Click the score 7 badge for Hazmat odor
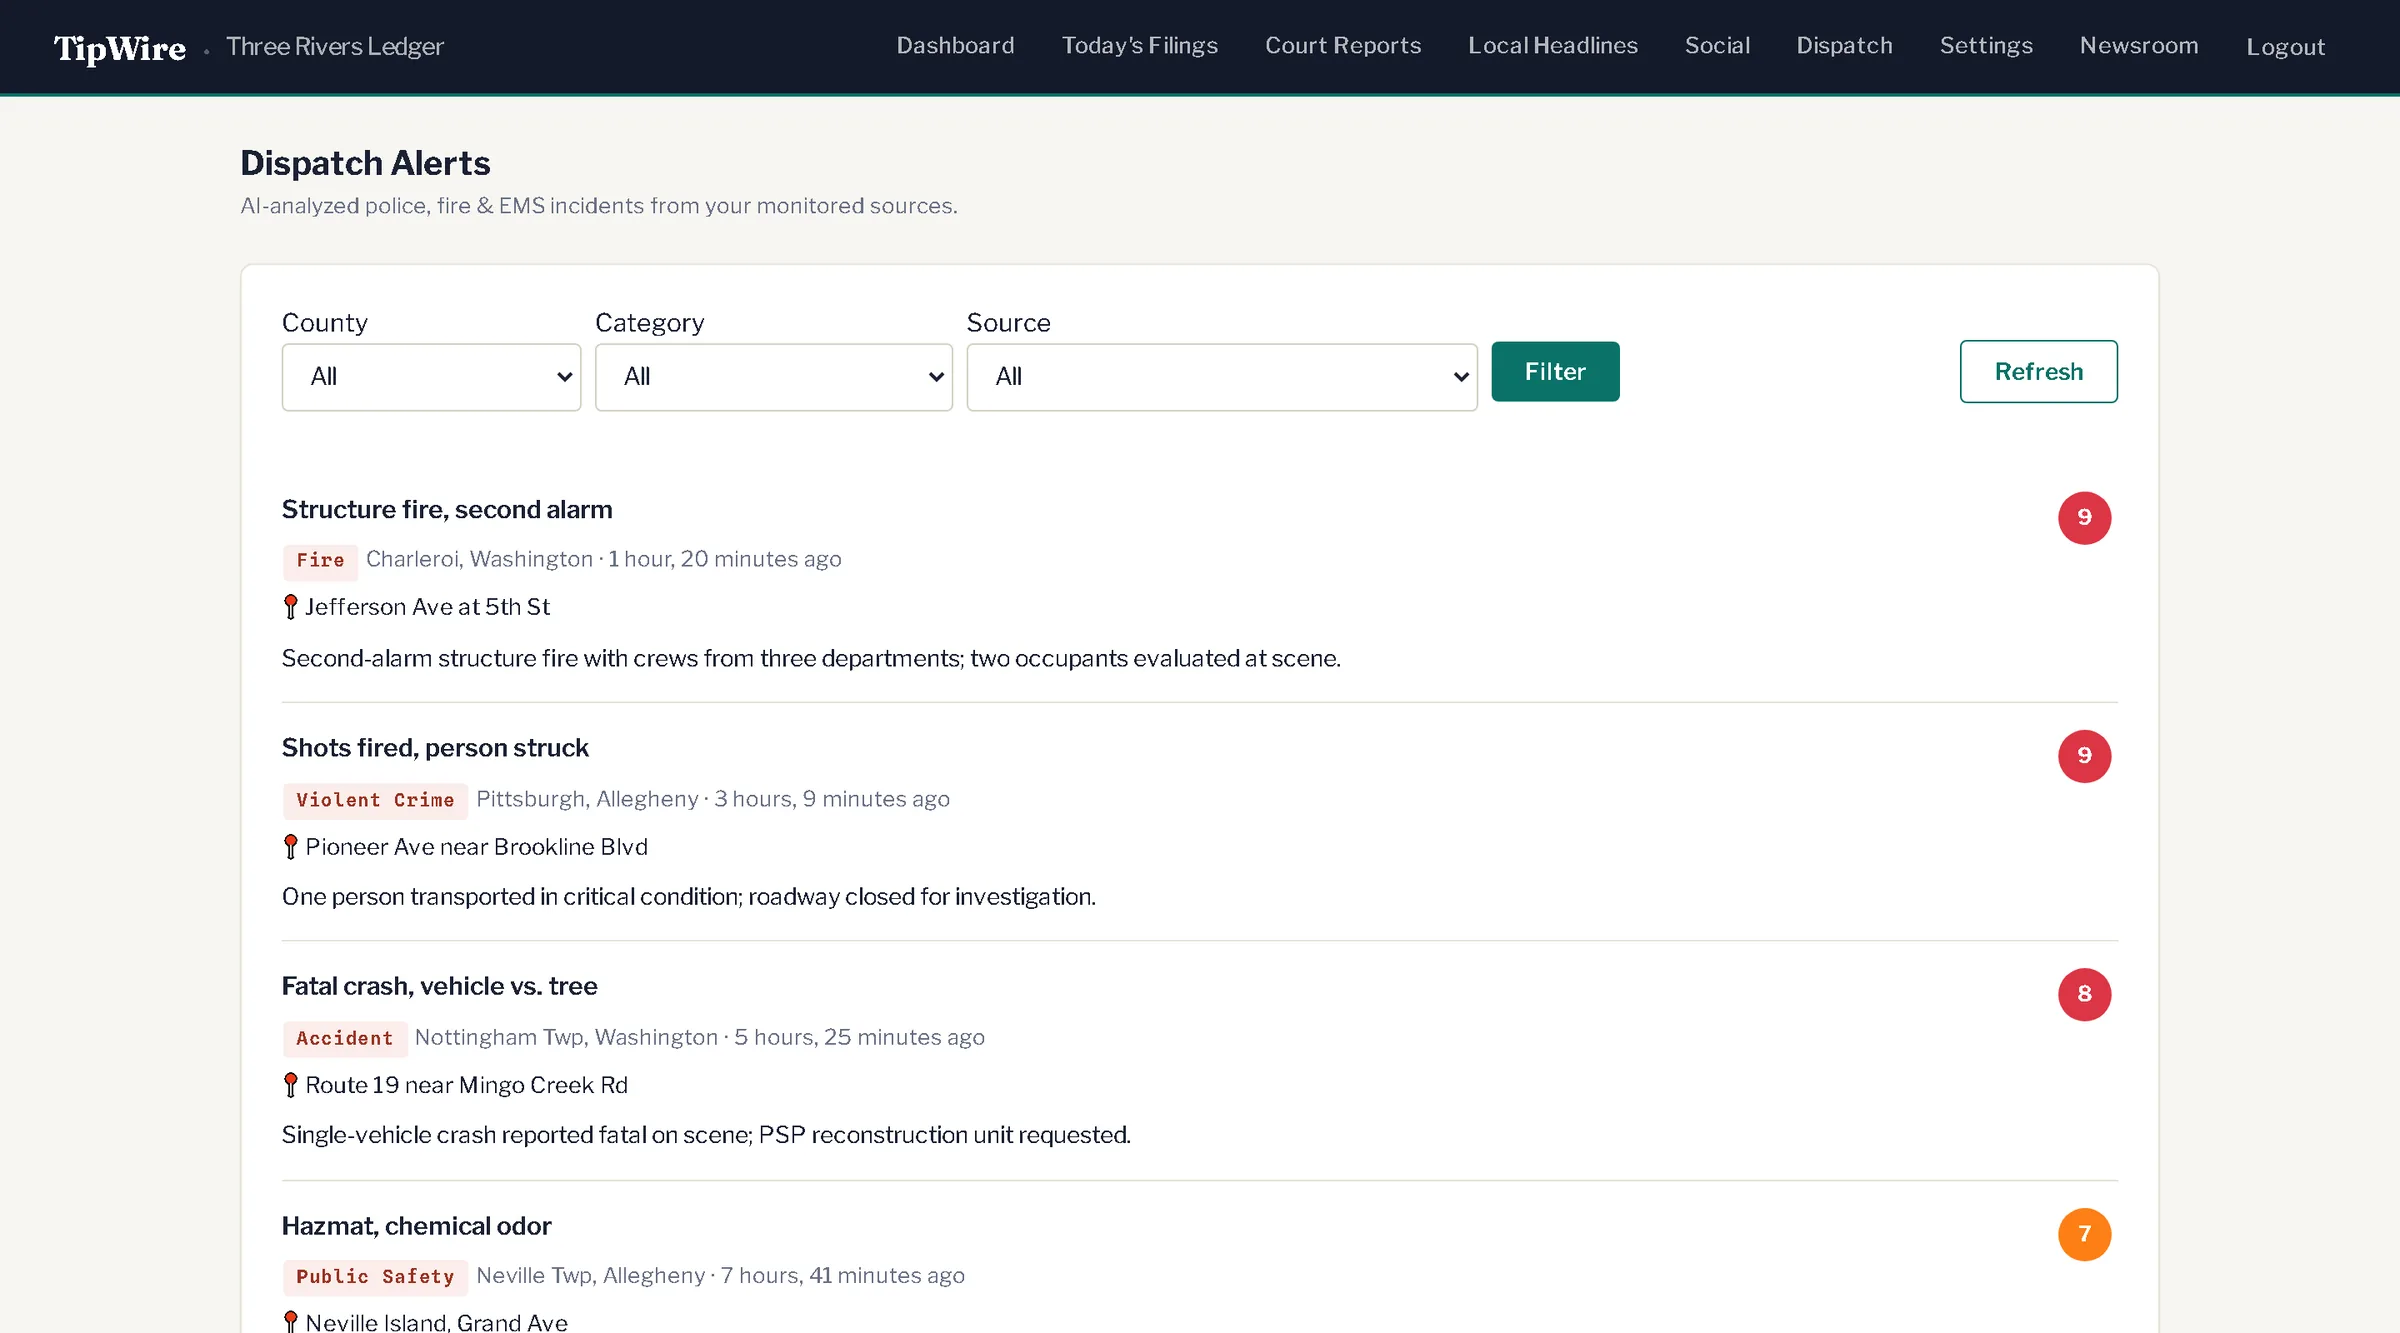Screen dimensions: 2400x1333 pos(2084,1234)
